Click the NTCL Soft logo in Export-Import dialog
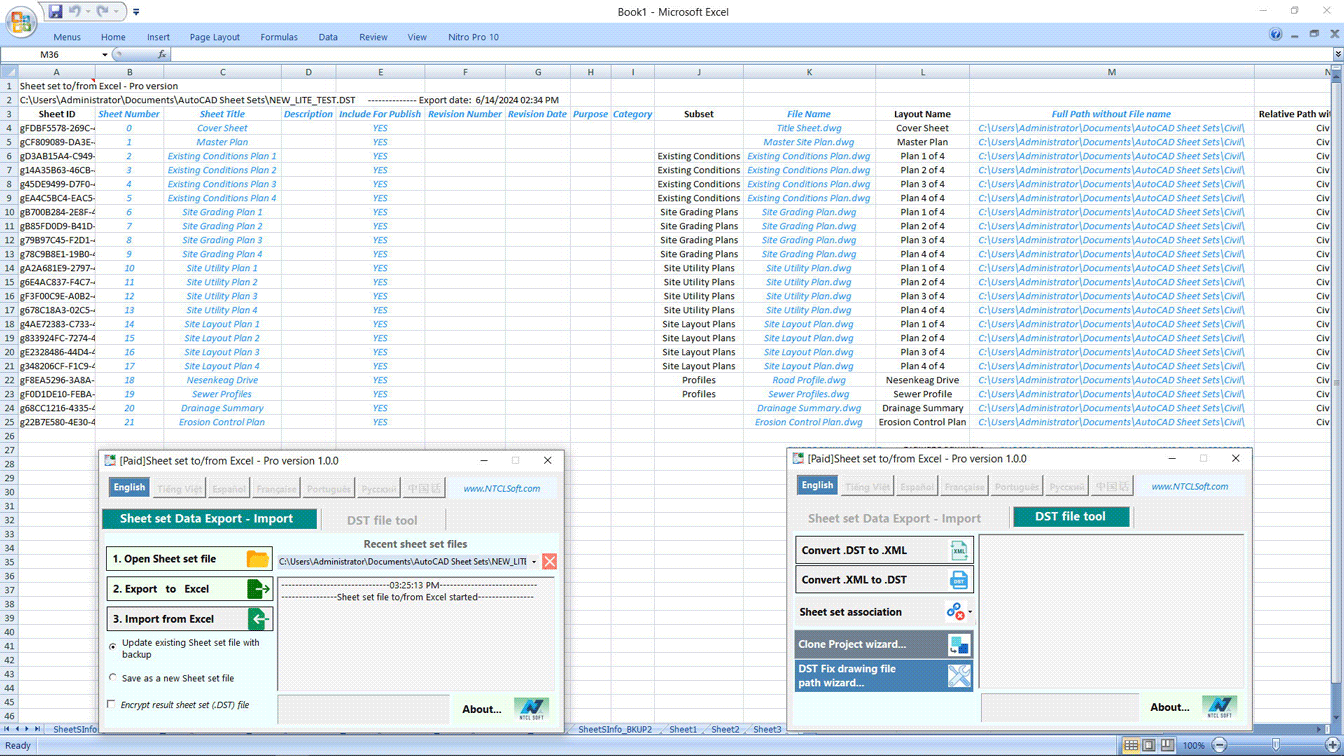 click(531, 709)
